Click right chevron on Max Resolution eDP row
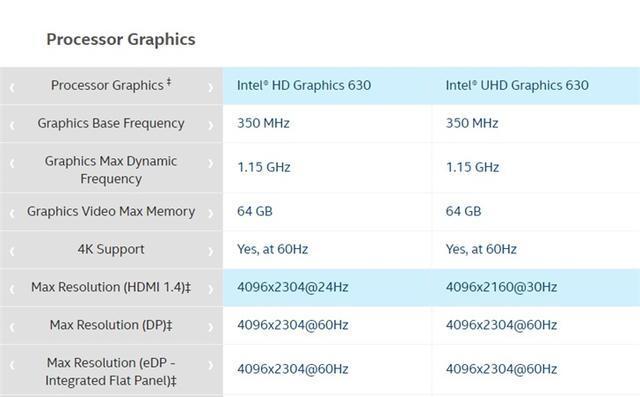 click(x=210, y=365)
